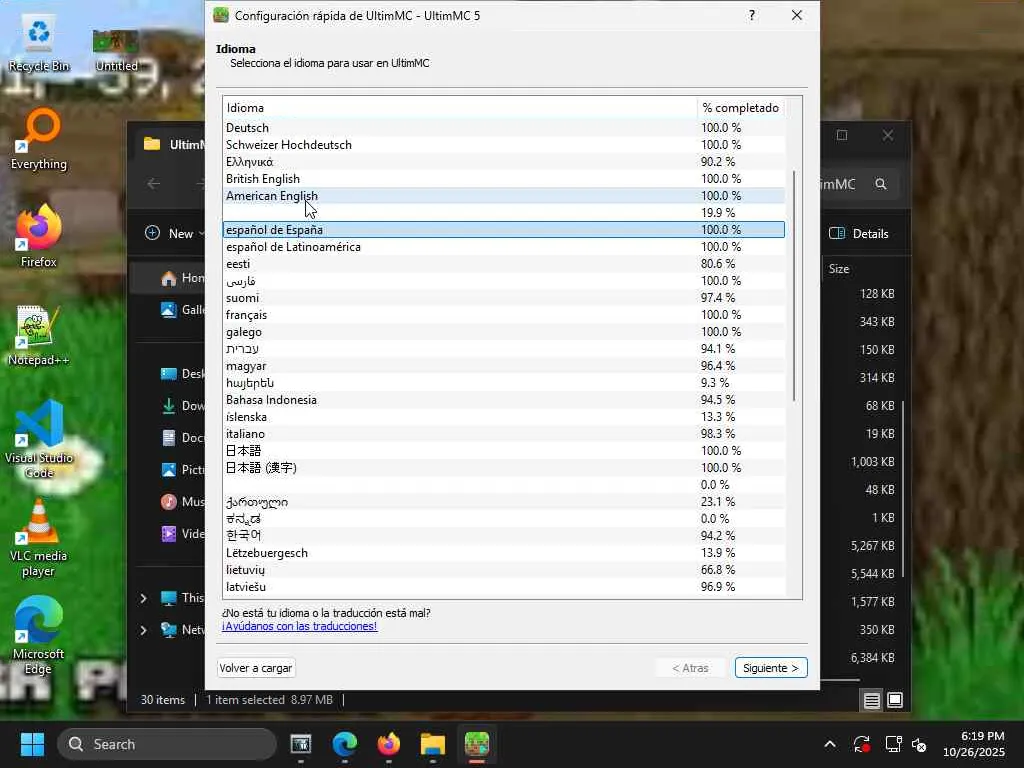Select Deutsch in the language list

click(x=504, y=127)
